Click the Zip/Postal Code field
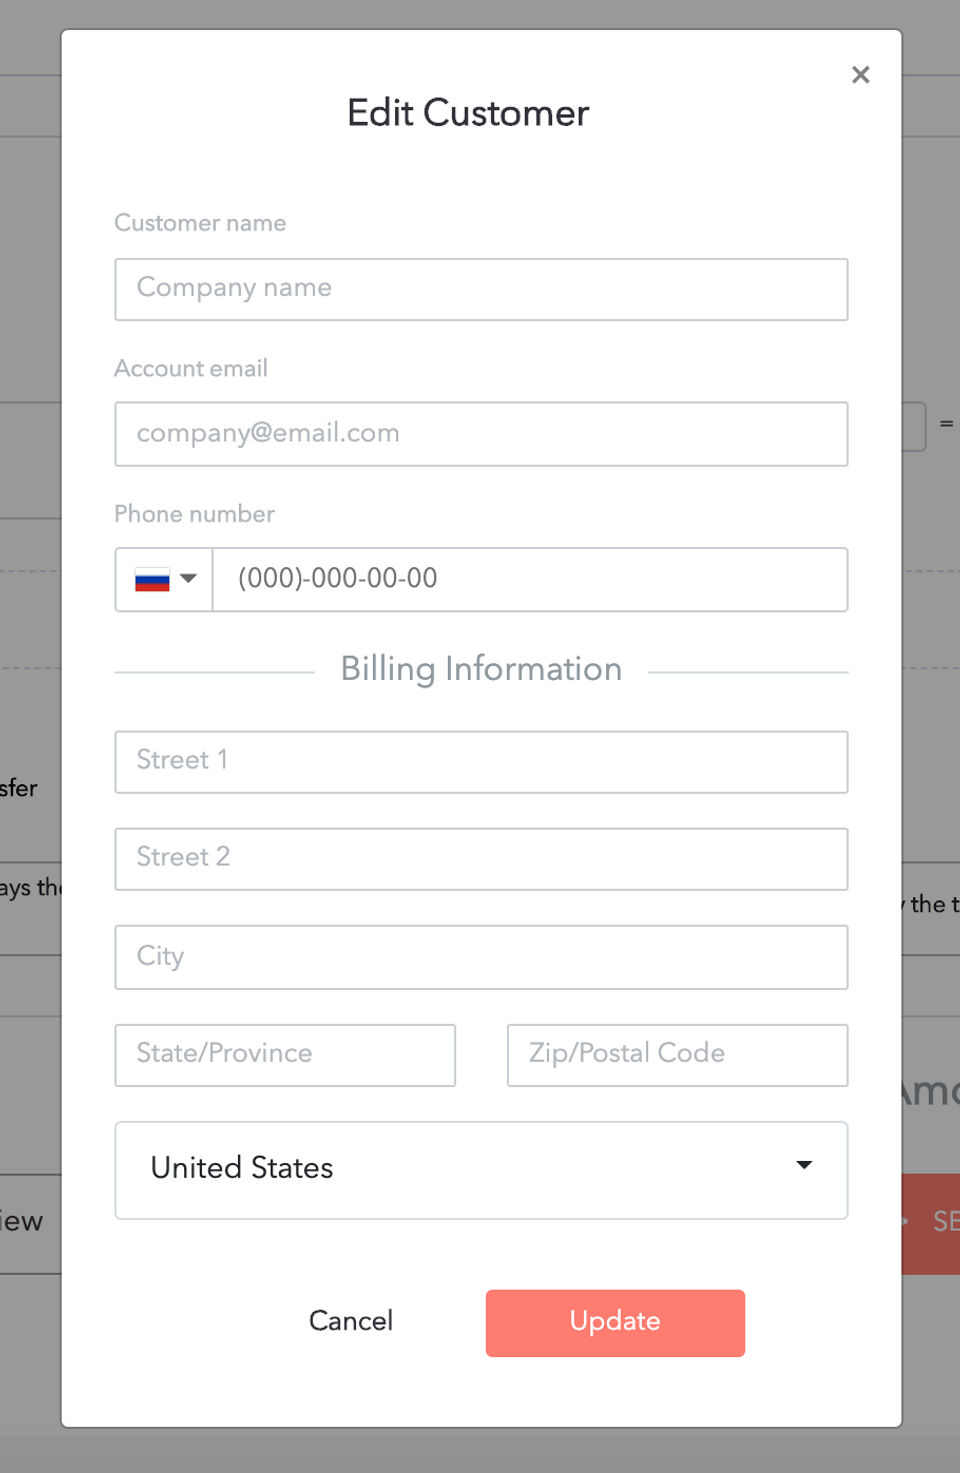Image resolution: width=960 pixels, height=1473 pixels. pyautogui.click(x=677, y=1055)
